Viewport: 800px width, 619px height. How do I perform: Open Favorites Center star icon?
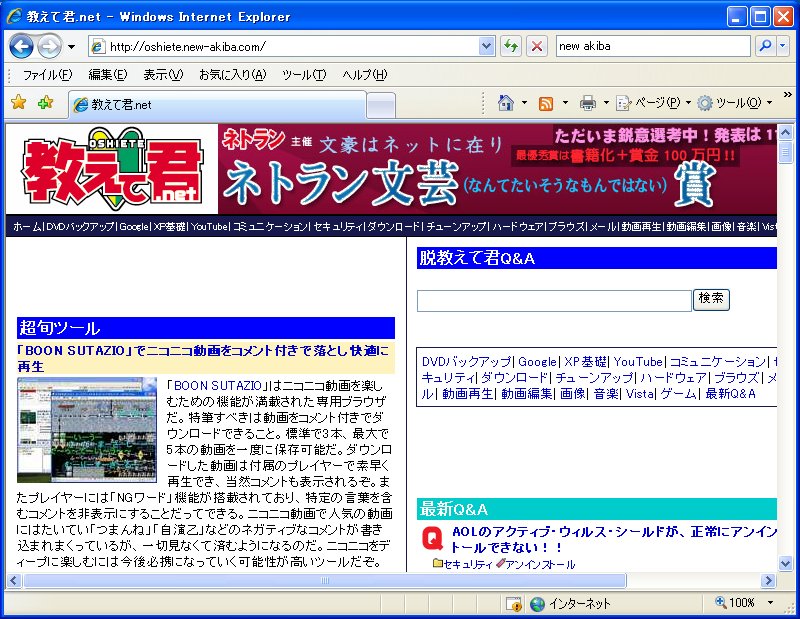point(19,103)
